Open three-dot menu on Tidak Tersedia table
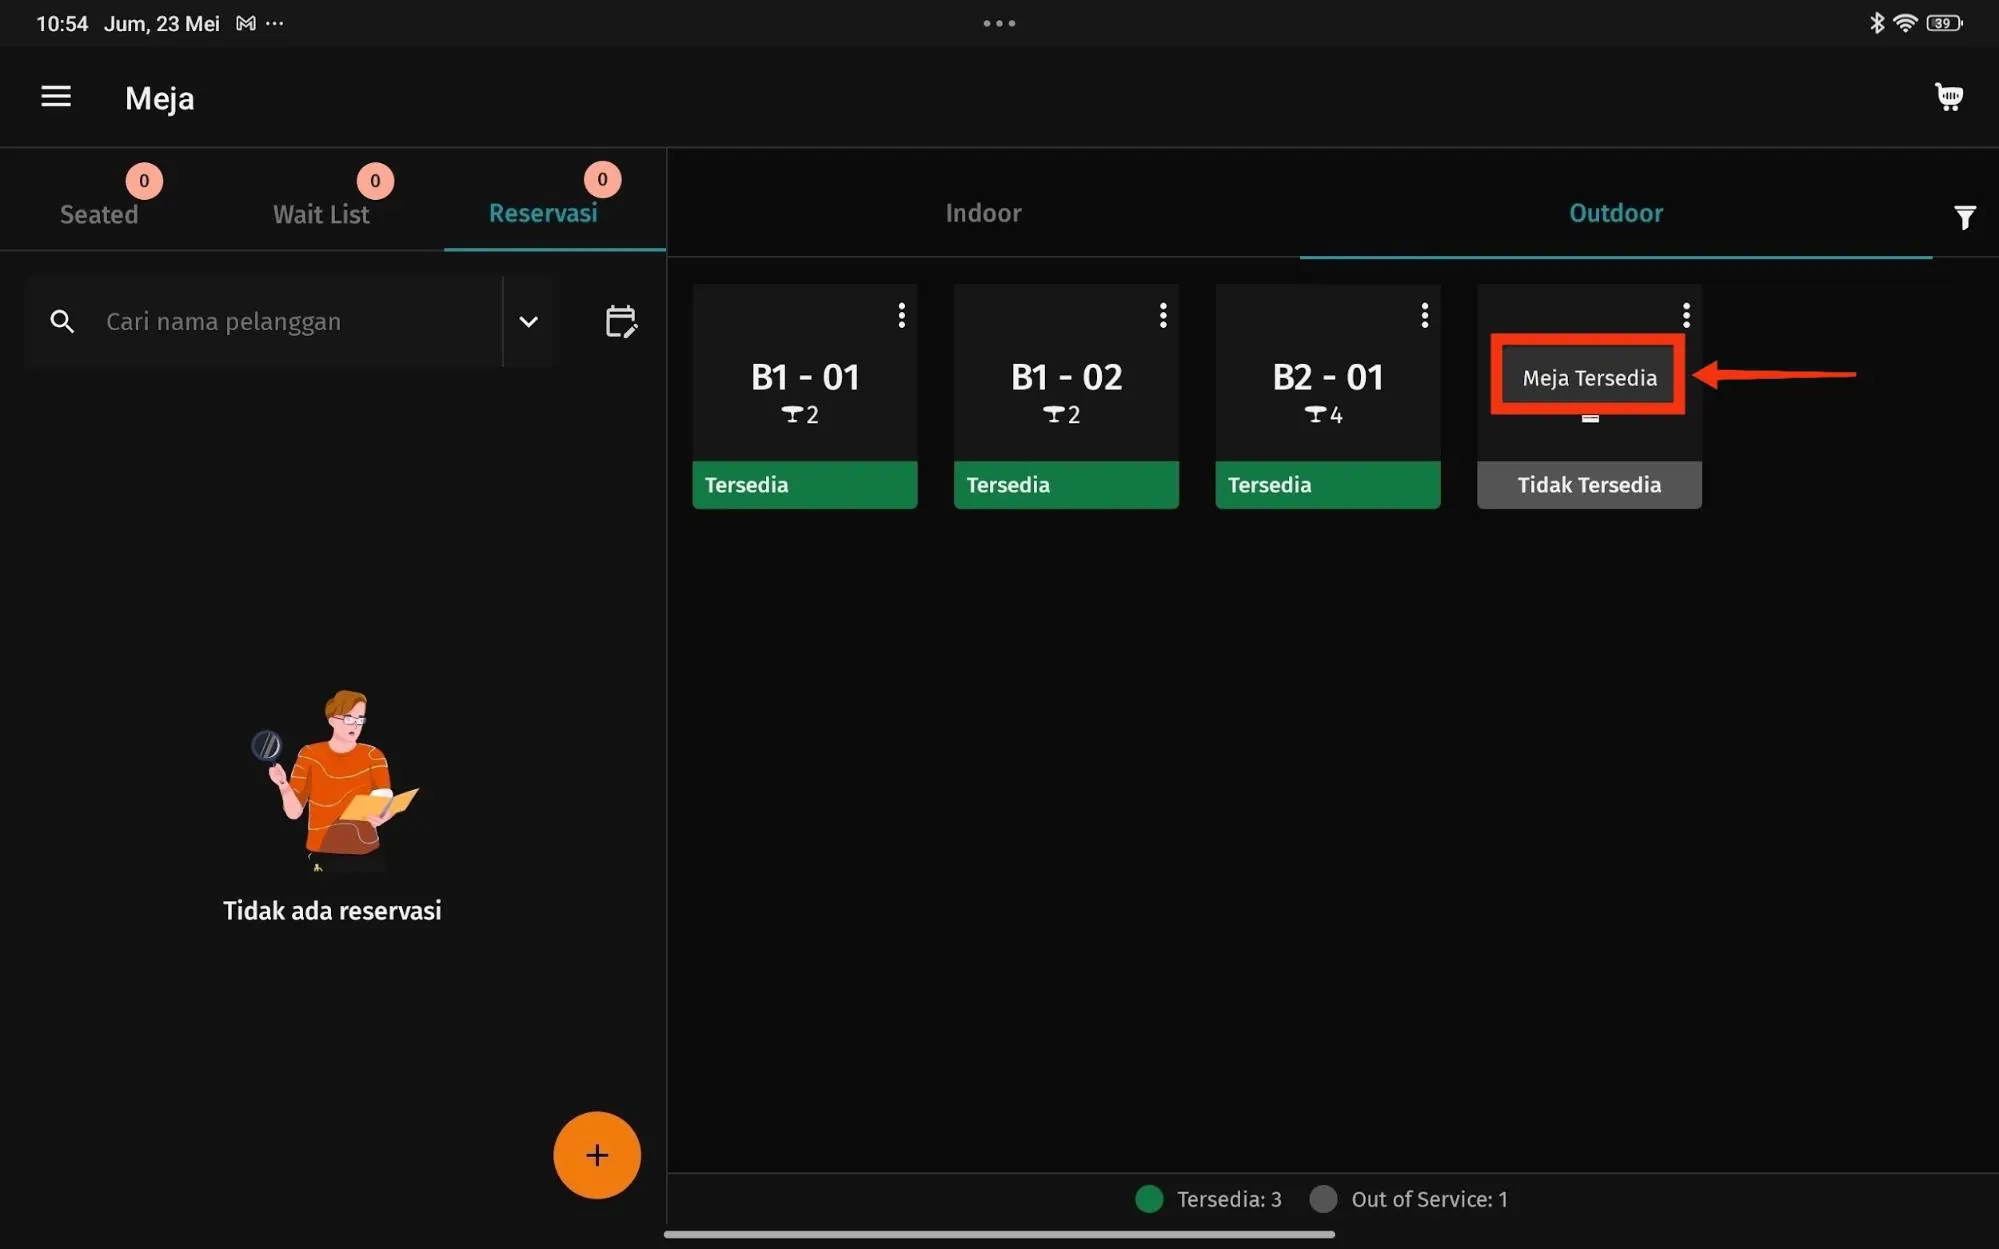Viewport: 1999px width, 1249px height. tap(1686, 315)
